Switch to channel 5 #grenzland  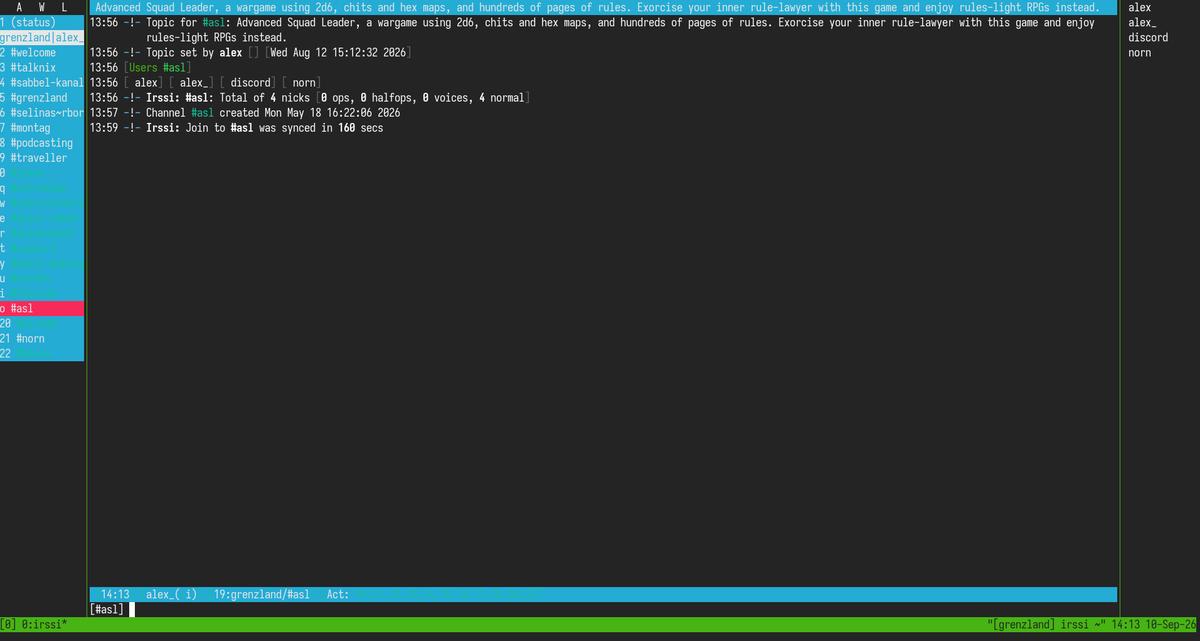42,97
